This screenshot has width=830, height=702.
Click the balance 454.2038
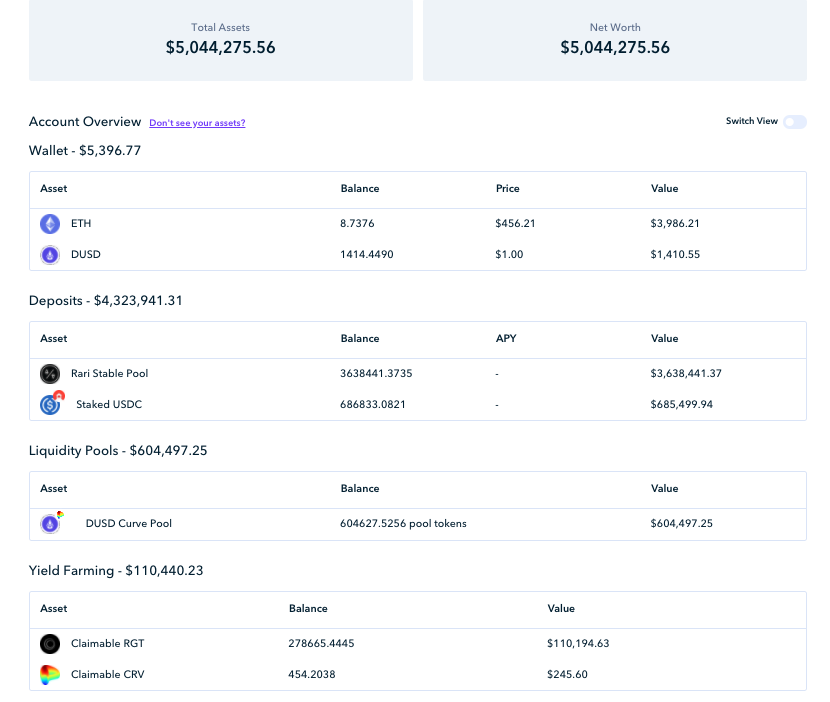pyautogui.click(x=312, y=674)
